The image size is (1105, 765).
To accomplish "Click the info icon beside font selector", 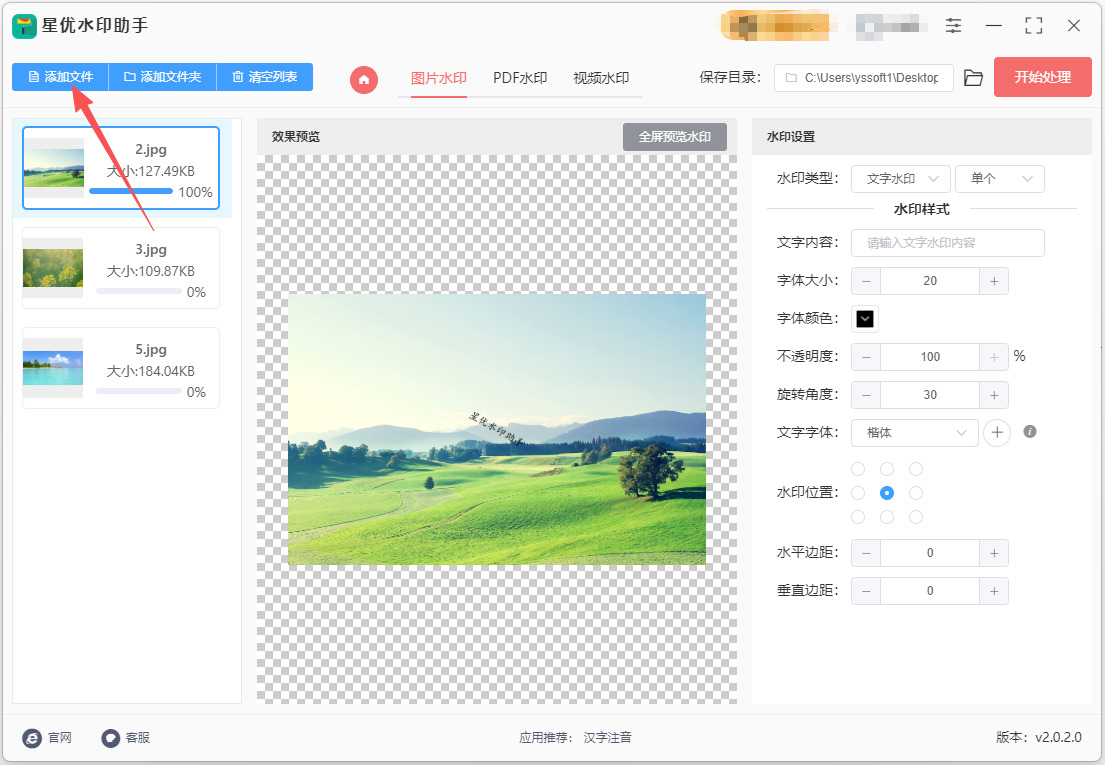I will pos(1030,432).
